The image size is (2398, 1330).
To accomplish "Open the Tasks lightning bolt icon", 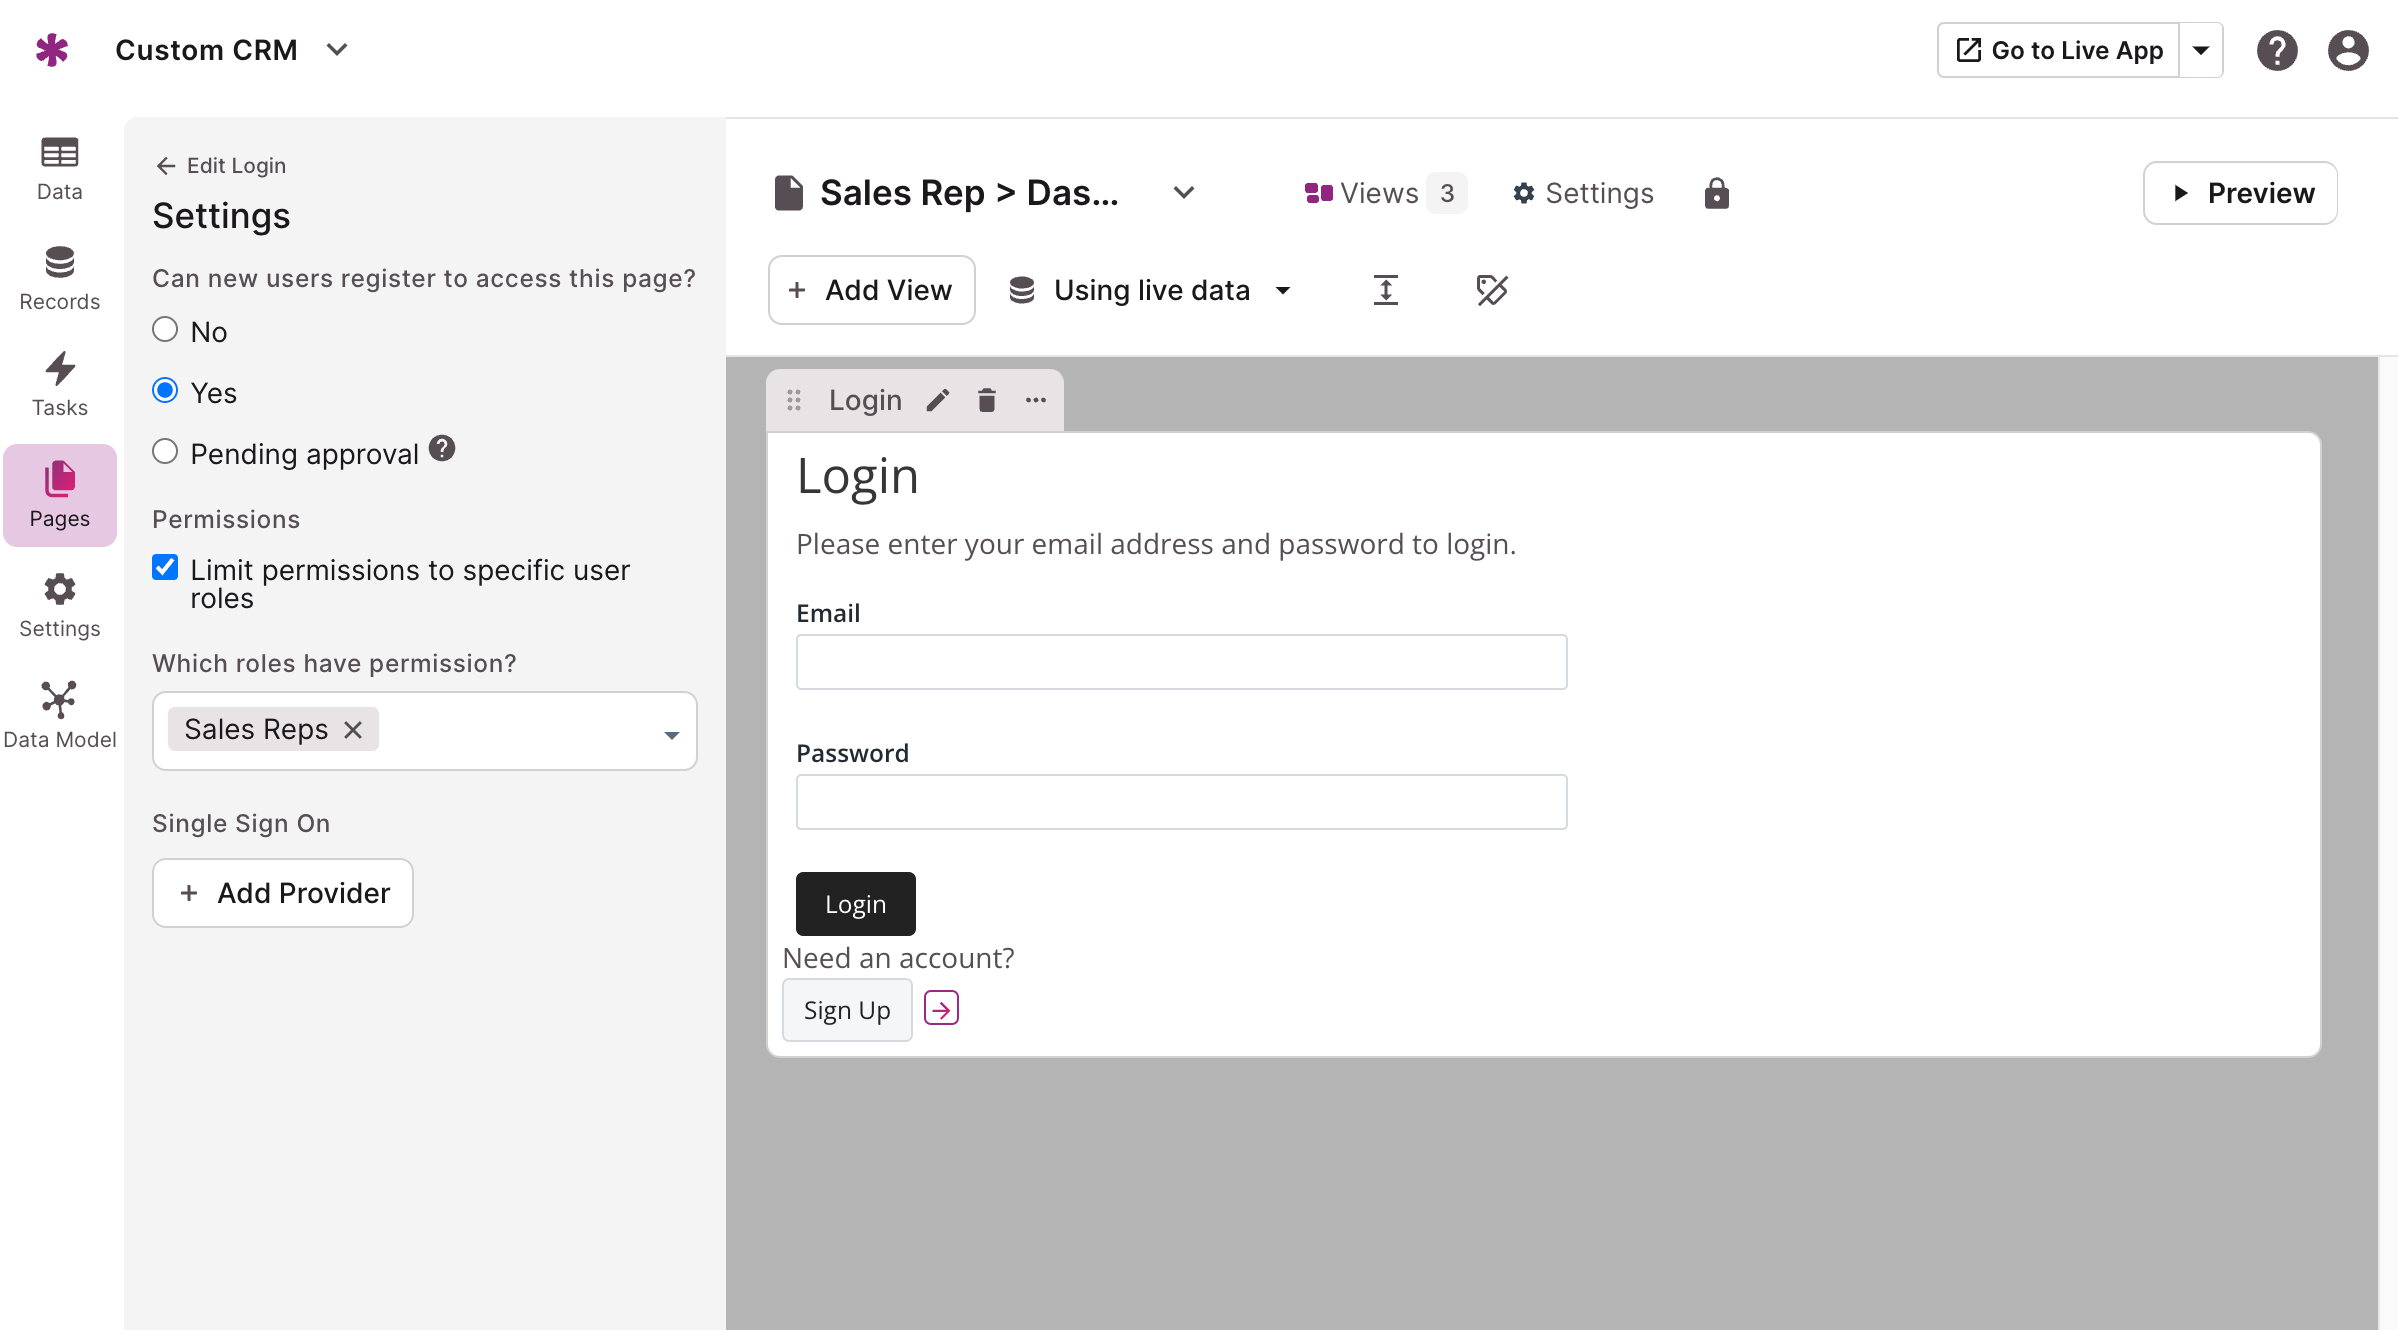I will pos(59,368).
